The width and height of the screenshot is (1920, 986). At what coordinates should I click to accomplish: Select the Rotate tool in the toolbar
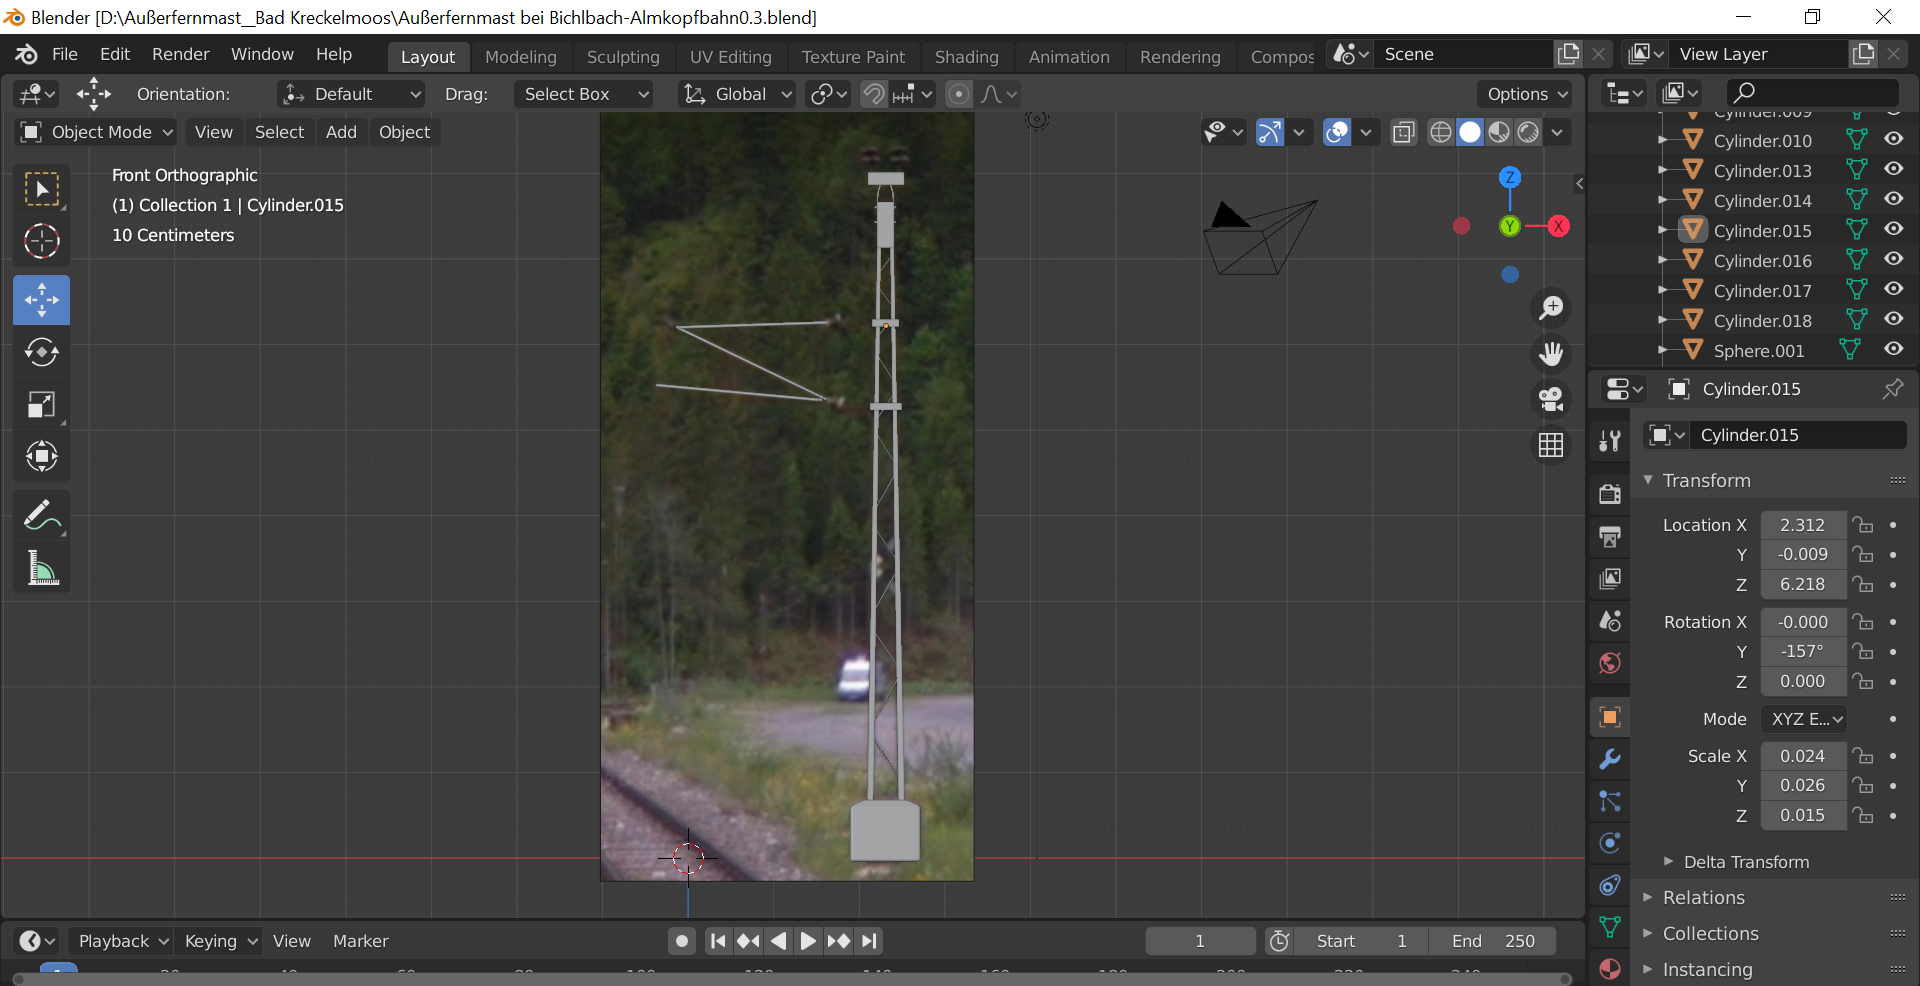click(x=41, y=352)
